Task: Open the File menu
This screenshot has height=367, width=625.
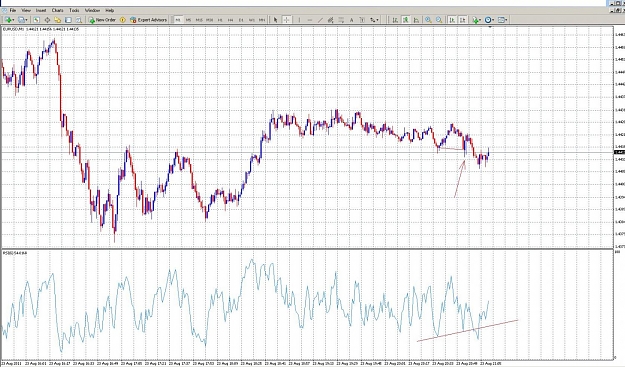Action: pos(12,10)
